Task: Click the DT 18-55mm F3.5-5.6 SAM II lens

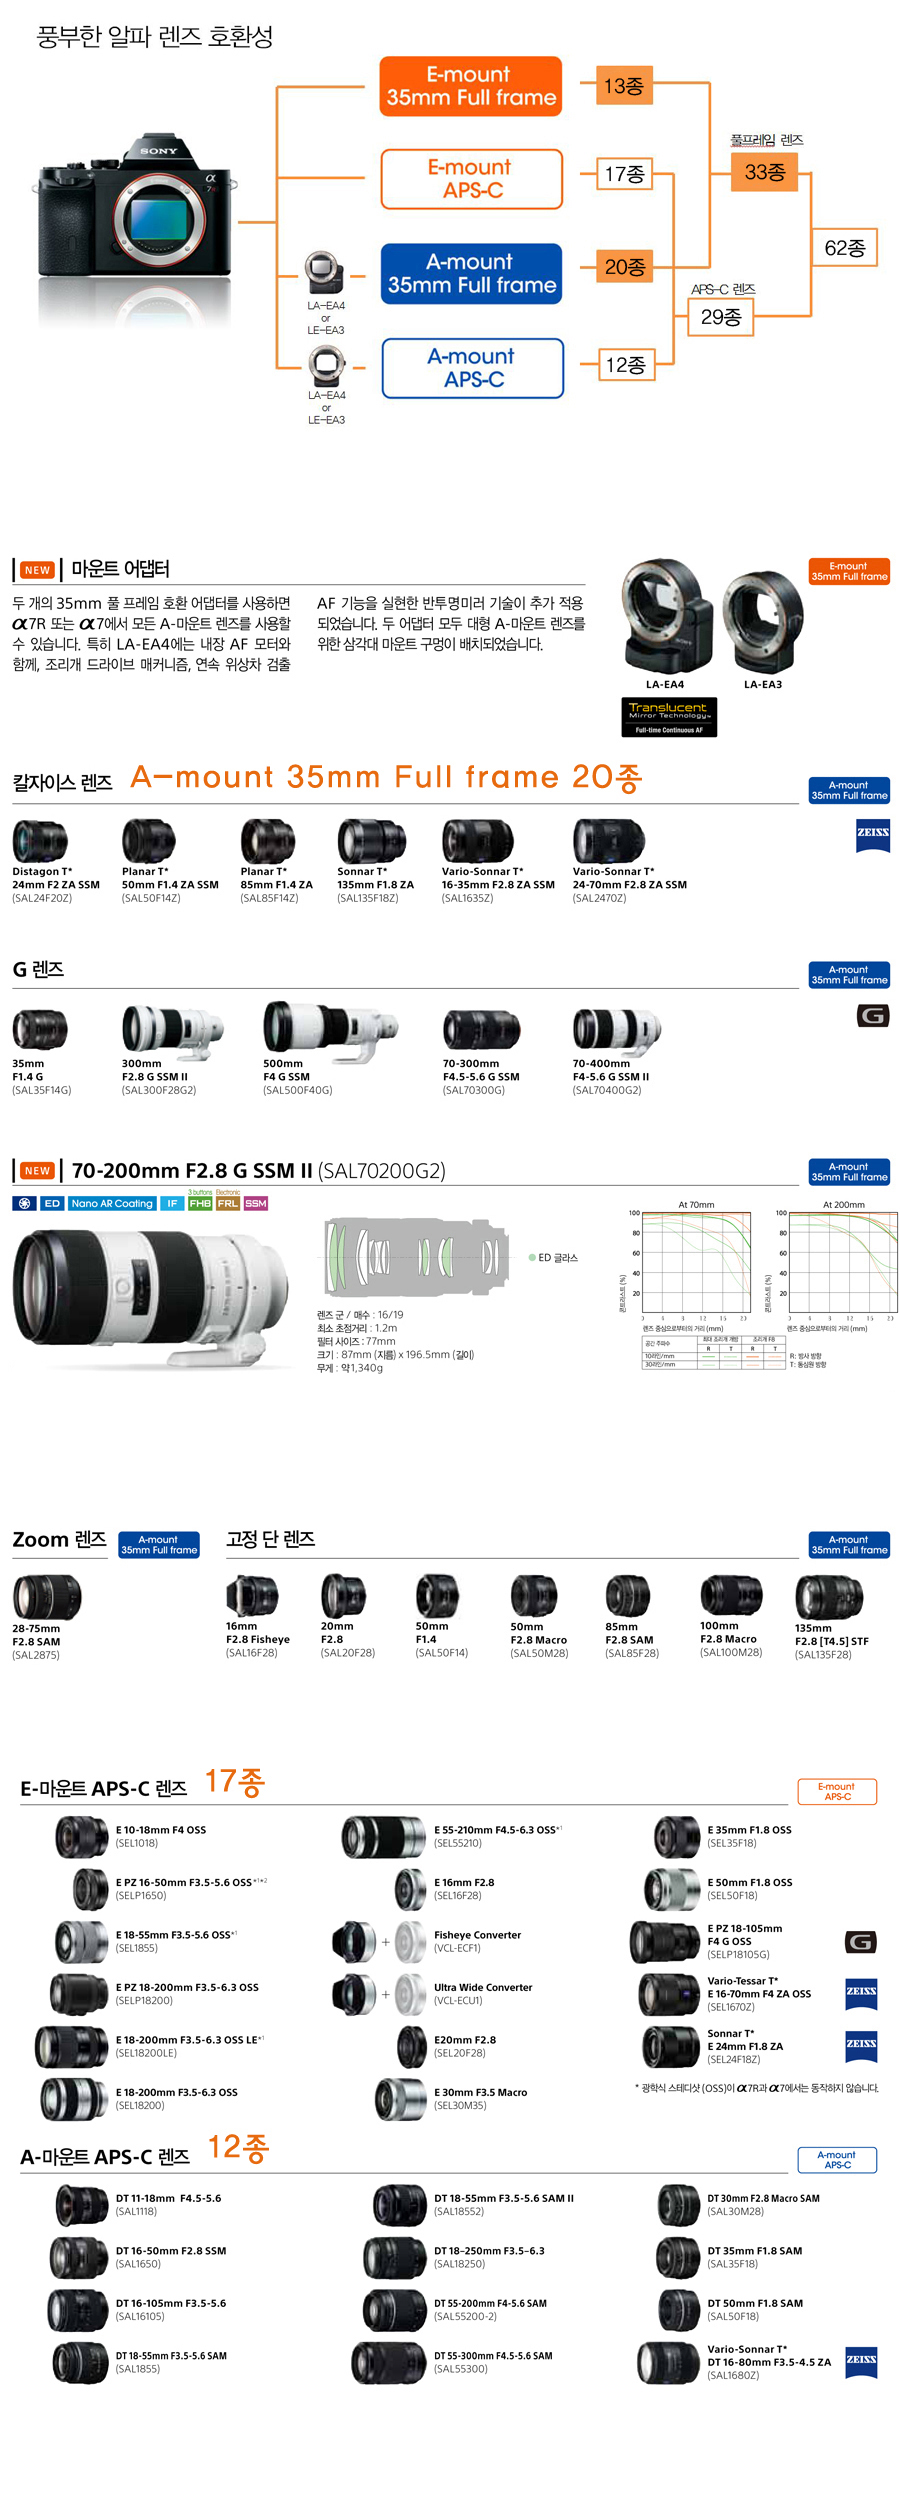Action: pyautogui.click(x=400, y=2204)
